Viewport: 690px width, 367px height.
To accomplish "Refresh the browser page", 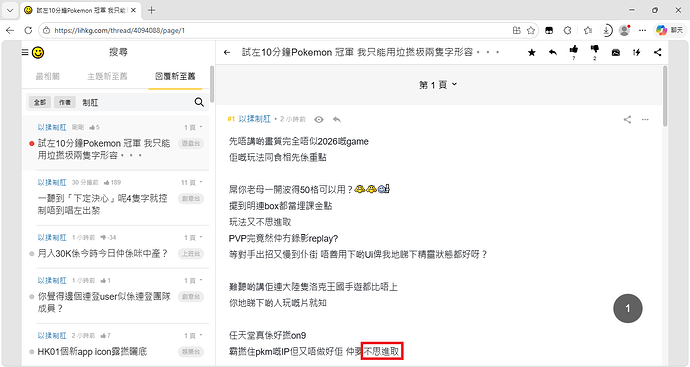I will pyautogui.click(x=28, y=30).
